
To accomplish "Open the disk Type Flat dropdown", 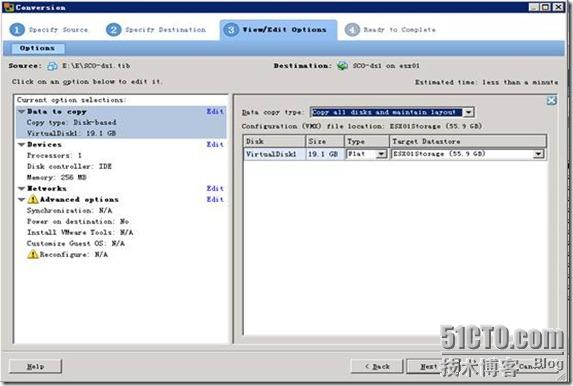I will click(381, 154).
